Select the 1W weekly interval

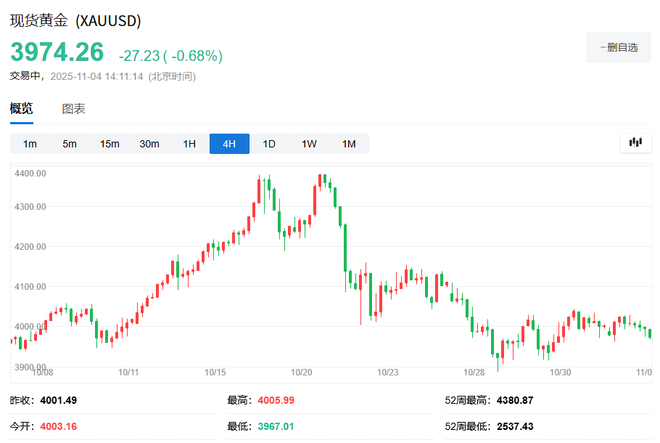(x=309, y=144)
